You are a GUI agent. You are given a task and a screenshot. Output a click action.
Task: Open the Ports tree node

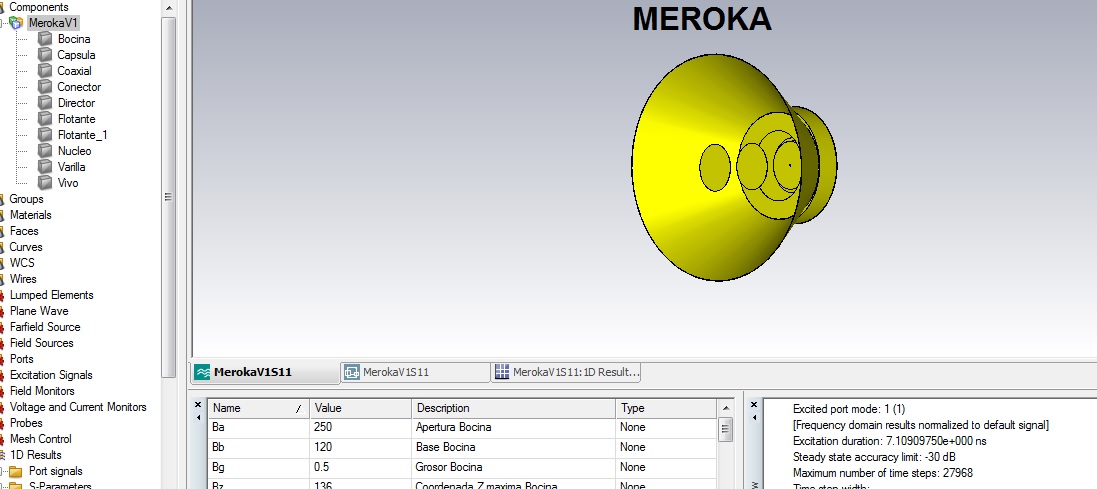(x=22, y=359)
